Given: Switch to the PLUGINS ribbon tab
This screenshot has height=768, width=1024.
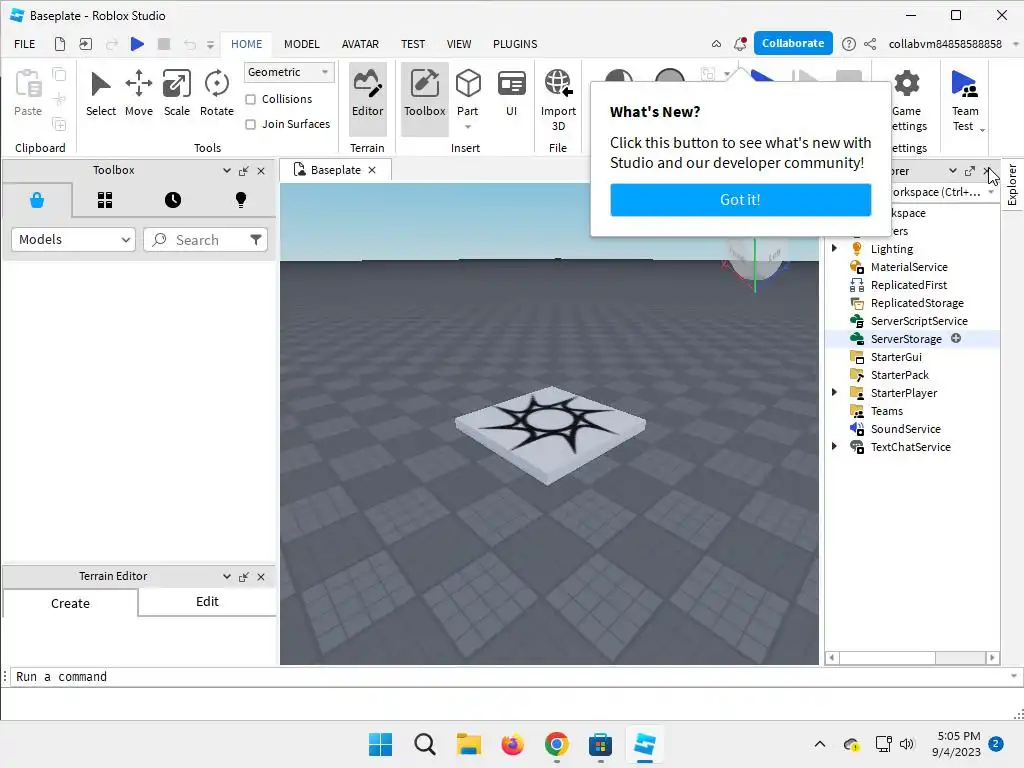Looking at the screenshot, I should pos(515,44).
